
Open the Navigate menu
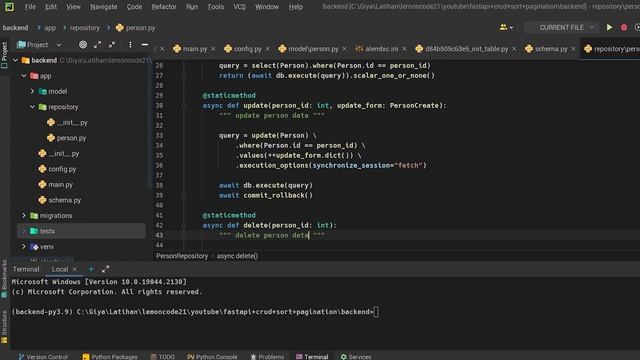pos(104,7)
